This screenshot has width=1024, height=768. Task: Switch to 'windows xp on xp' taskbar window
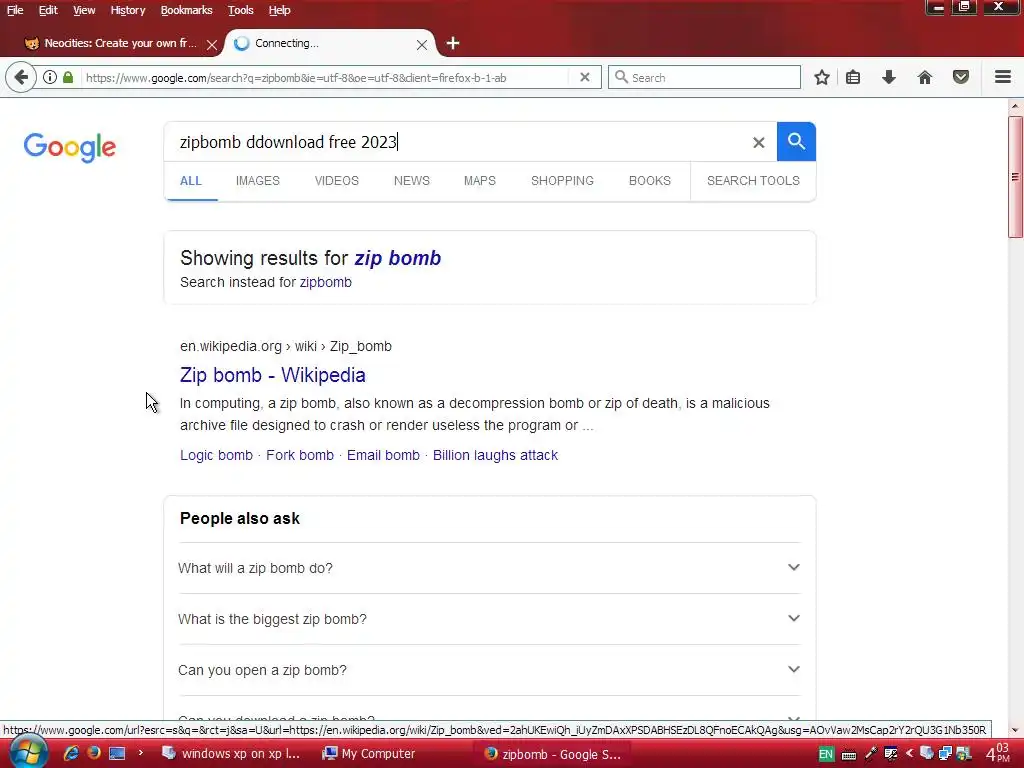coord(231,754)
